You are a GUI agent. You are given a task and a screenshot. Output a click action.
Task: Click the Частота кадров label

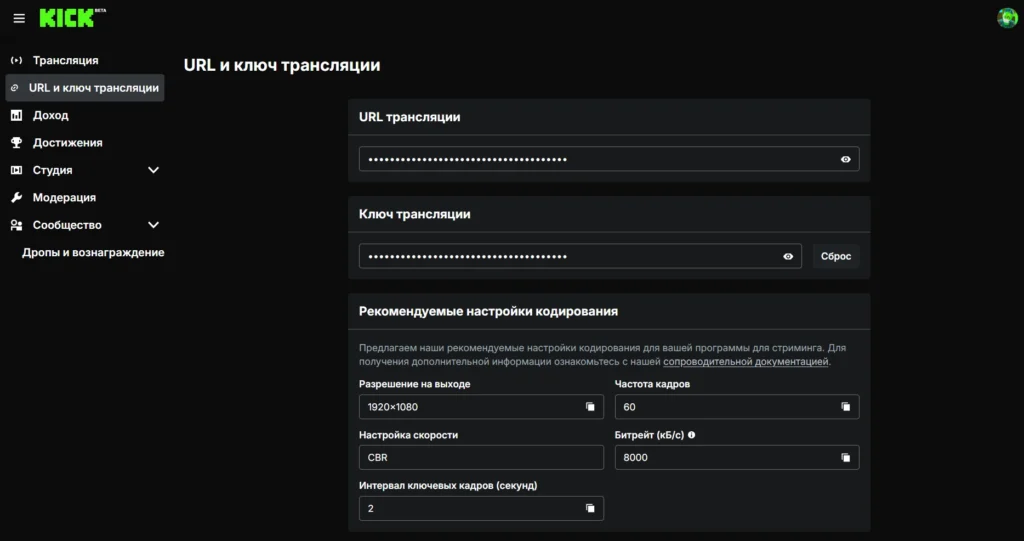[x=652, y=384]
